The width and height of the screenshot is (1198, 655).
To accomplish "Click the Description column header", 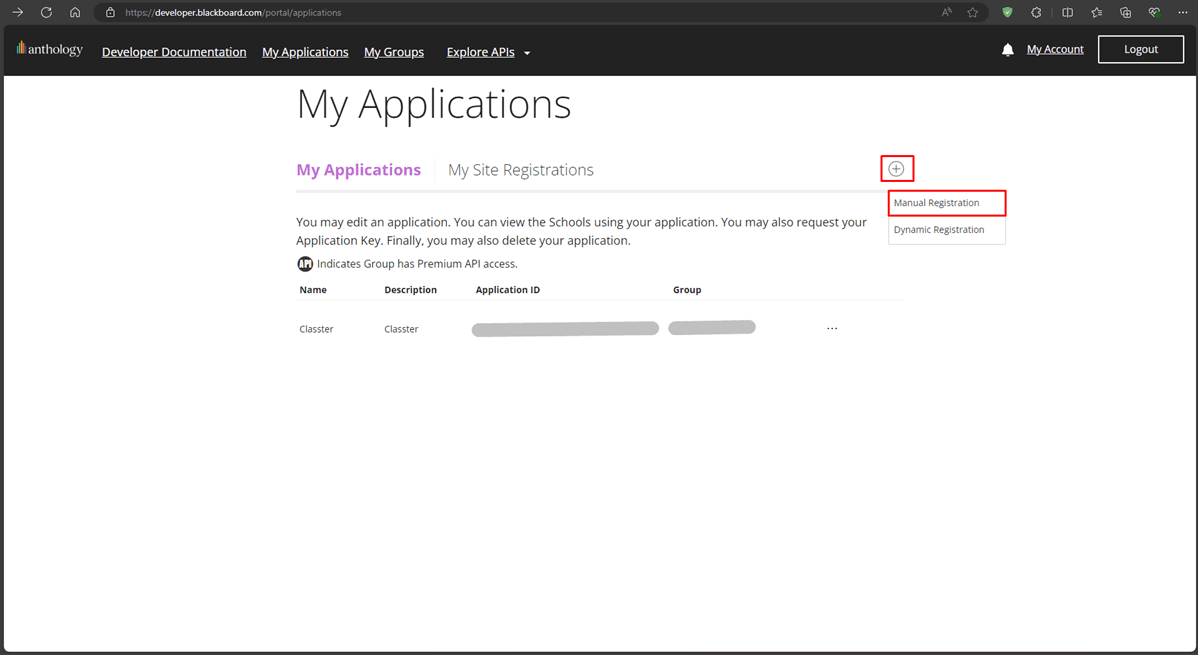I will tap(410, 290).
